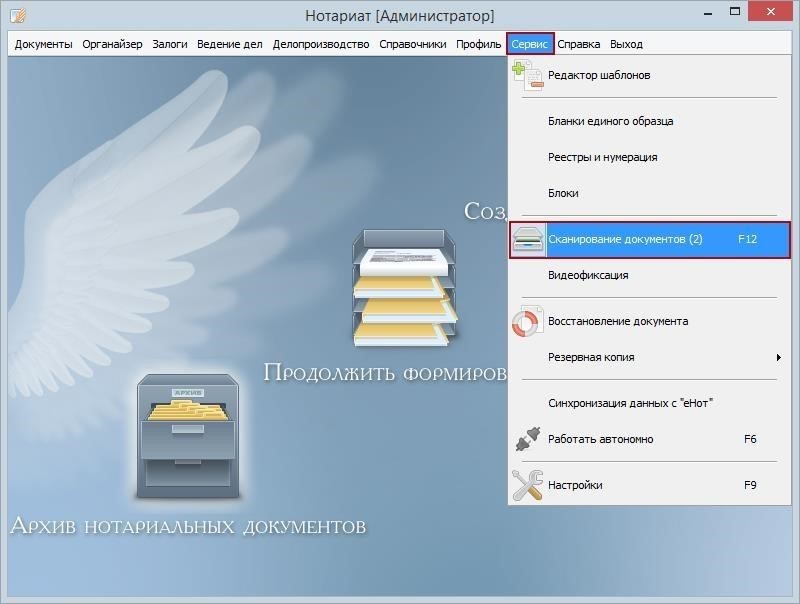Click the lifebuoy Восстановление документа icon
Viewport: 800px width, 604px height.
[x=527, y=321]
